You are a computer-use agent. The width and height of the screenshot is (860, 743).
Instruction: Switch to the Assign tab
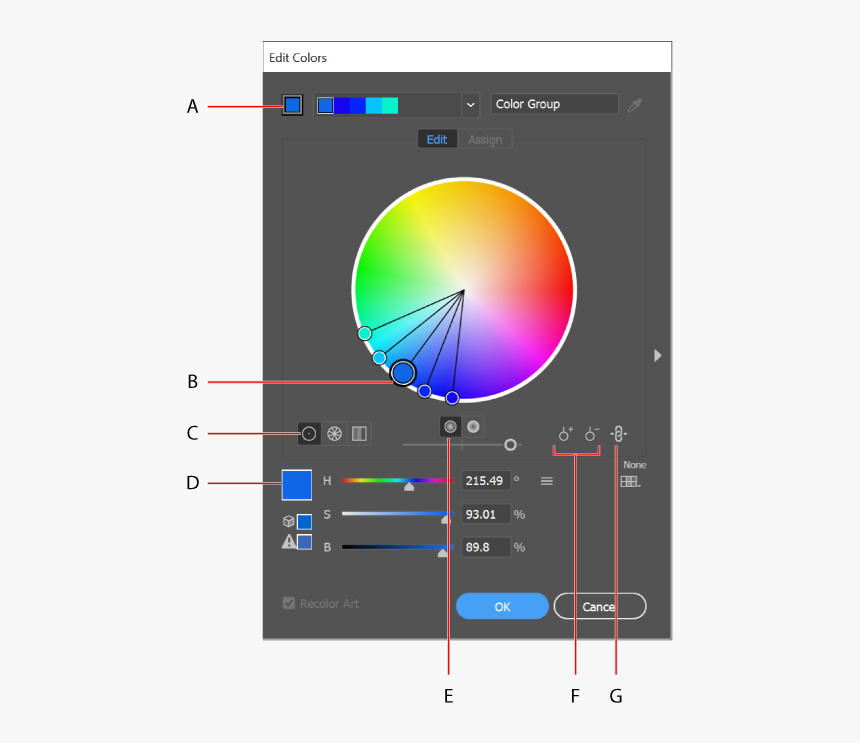pos(485,139)
